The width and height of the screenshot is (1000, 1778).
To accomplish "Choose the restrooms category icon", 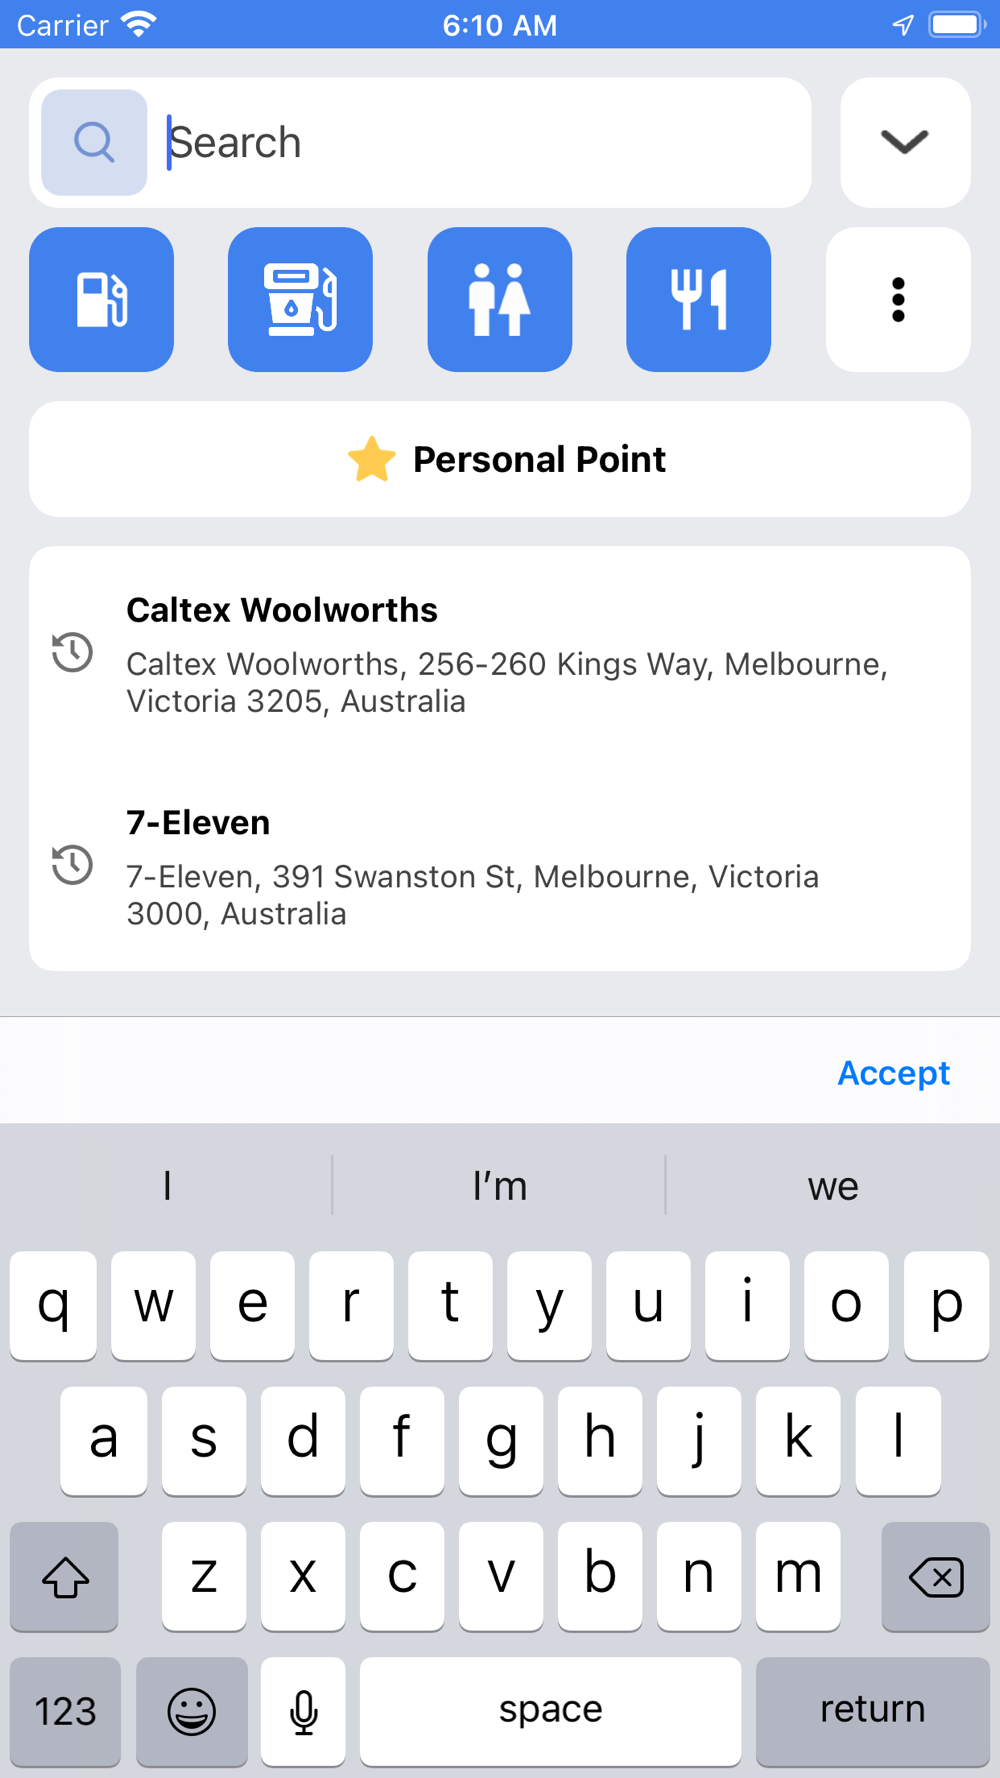I will click(500, 299).
